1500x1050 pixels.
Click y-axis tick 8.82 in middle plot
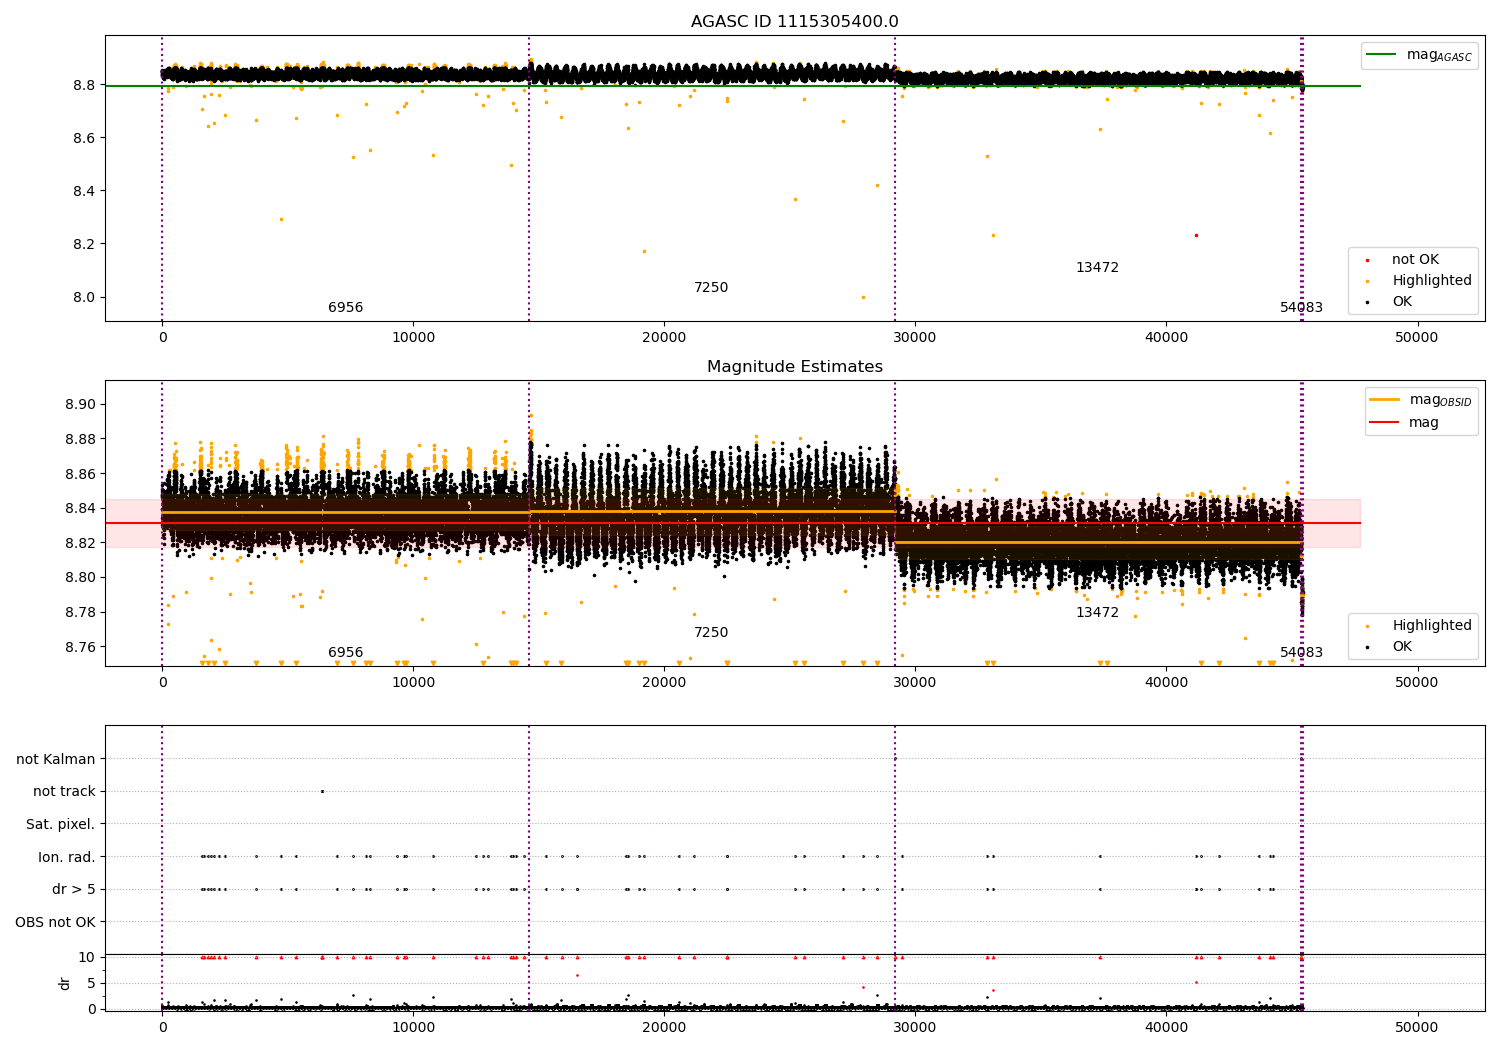point(80,543)
